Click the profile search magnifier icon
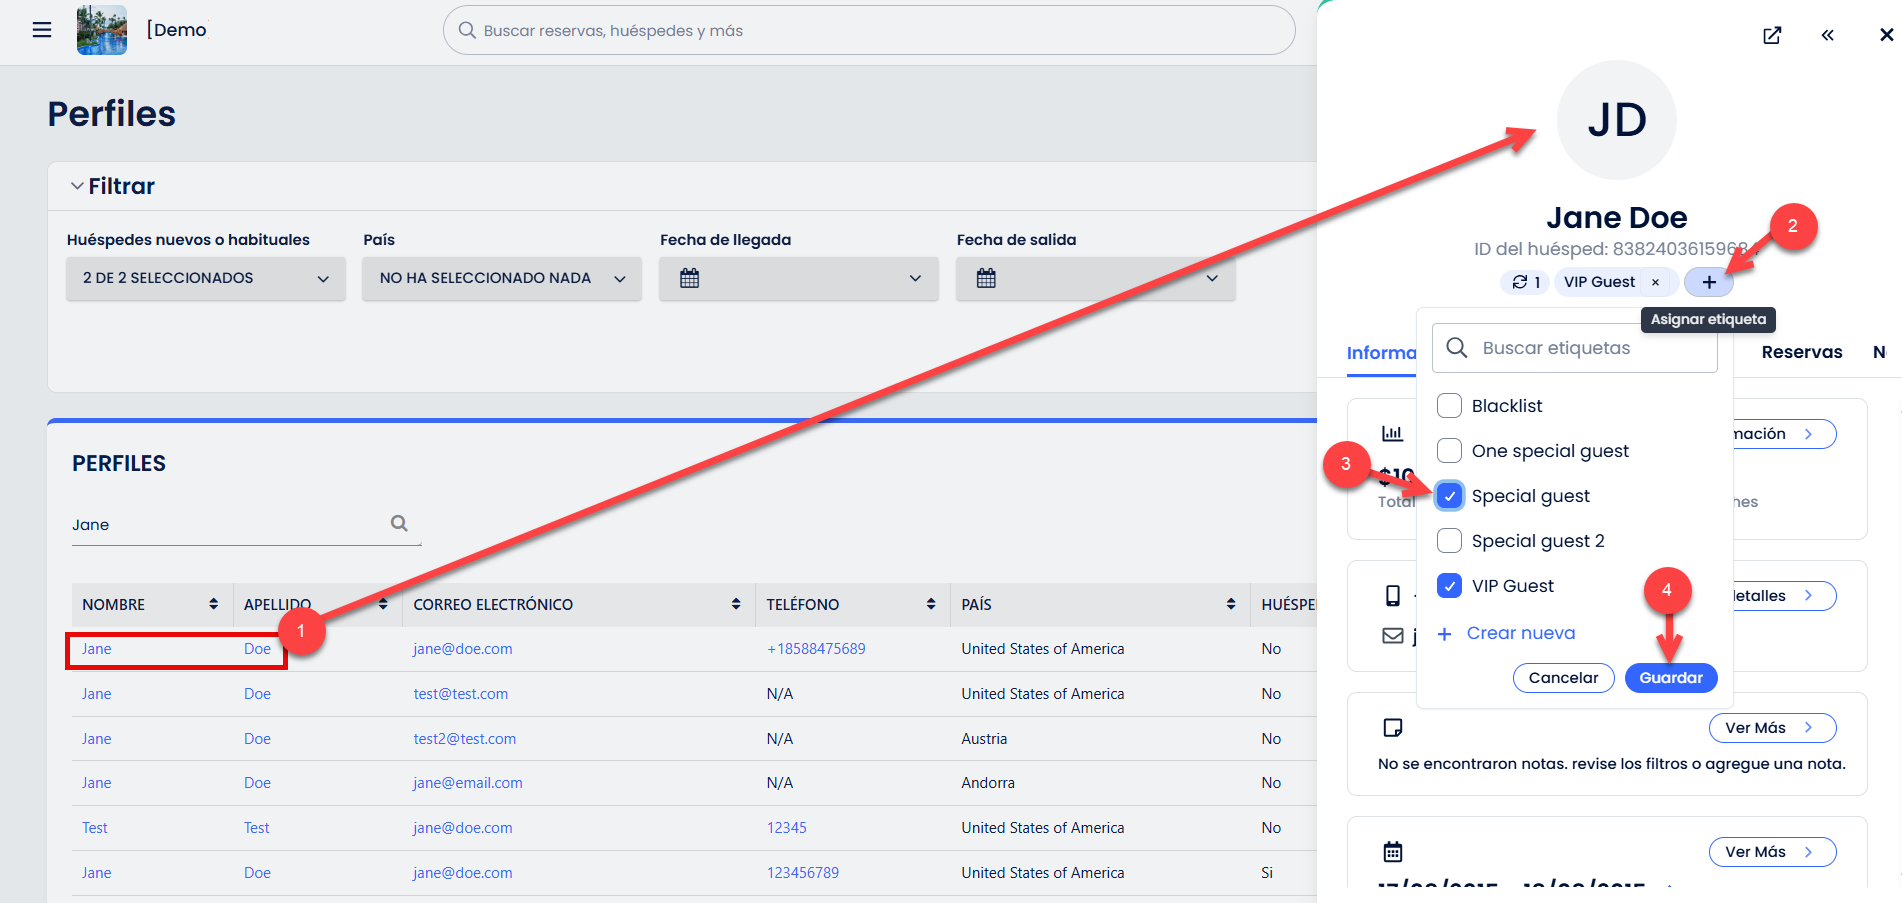The width and height of the screenshot is (1902, 903). coord(399,523)
